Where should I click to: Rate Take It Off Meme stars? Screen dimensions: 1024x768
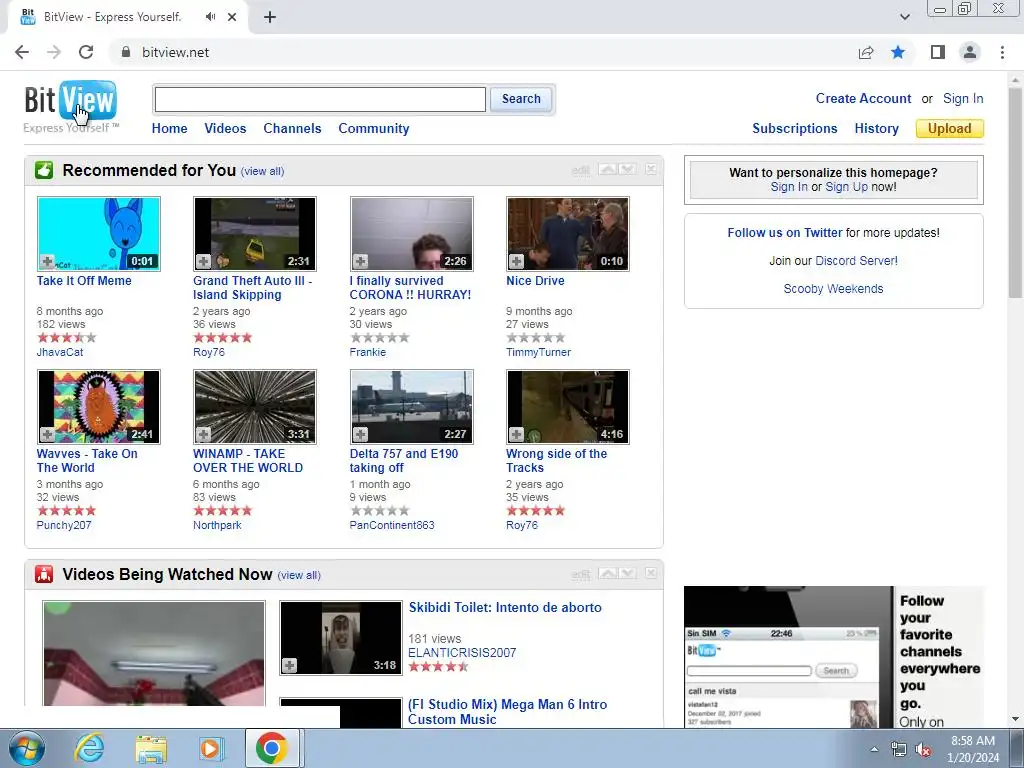(67, 338)
